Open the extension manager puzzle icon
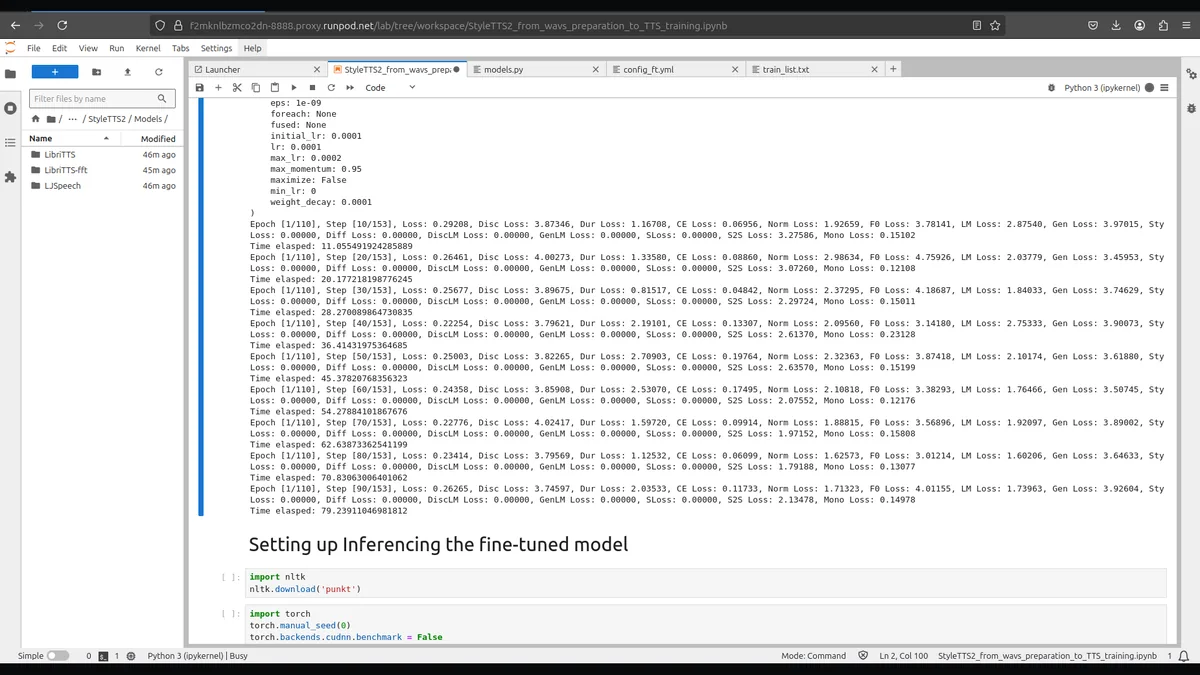The width and height of the screenshot is (1200, 675). pyautogui.click(x=10, y=177)
